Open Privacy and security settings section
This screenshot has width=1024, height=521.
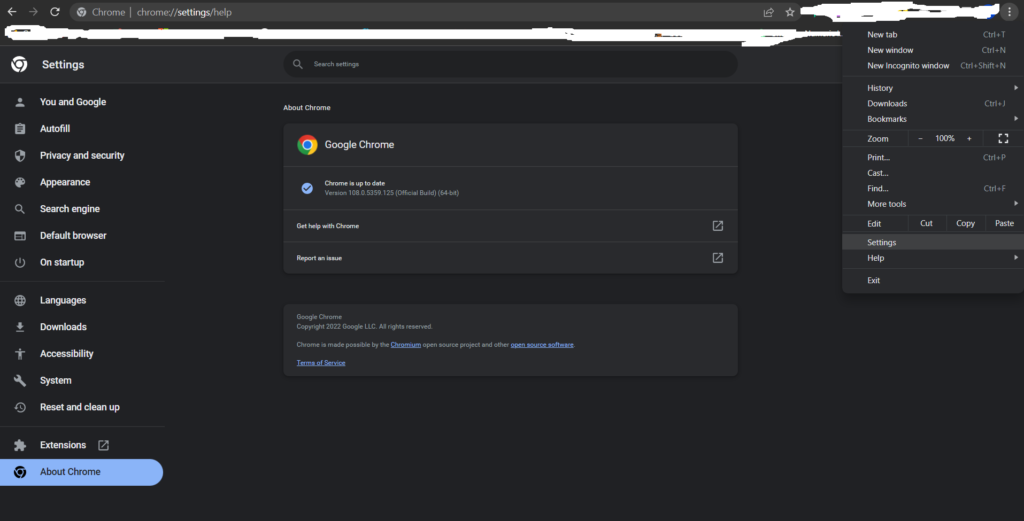[82, 155]
